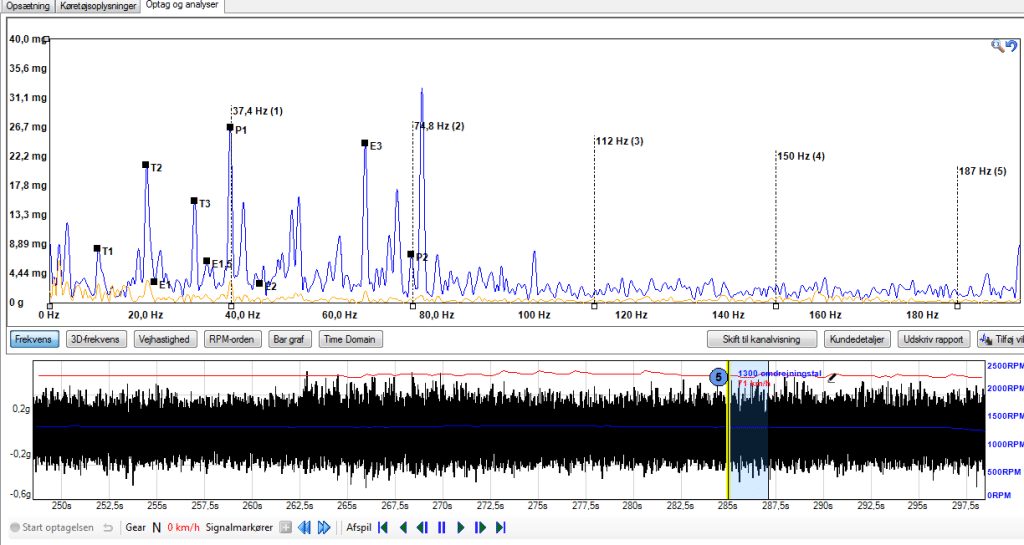Viewport: 1024px width, 545px height.
Task: Click the undo zoom arrow icon
Action: pyautogui.click(x=1012, y=46)
